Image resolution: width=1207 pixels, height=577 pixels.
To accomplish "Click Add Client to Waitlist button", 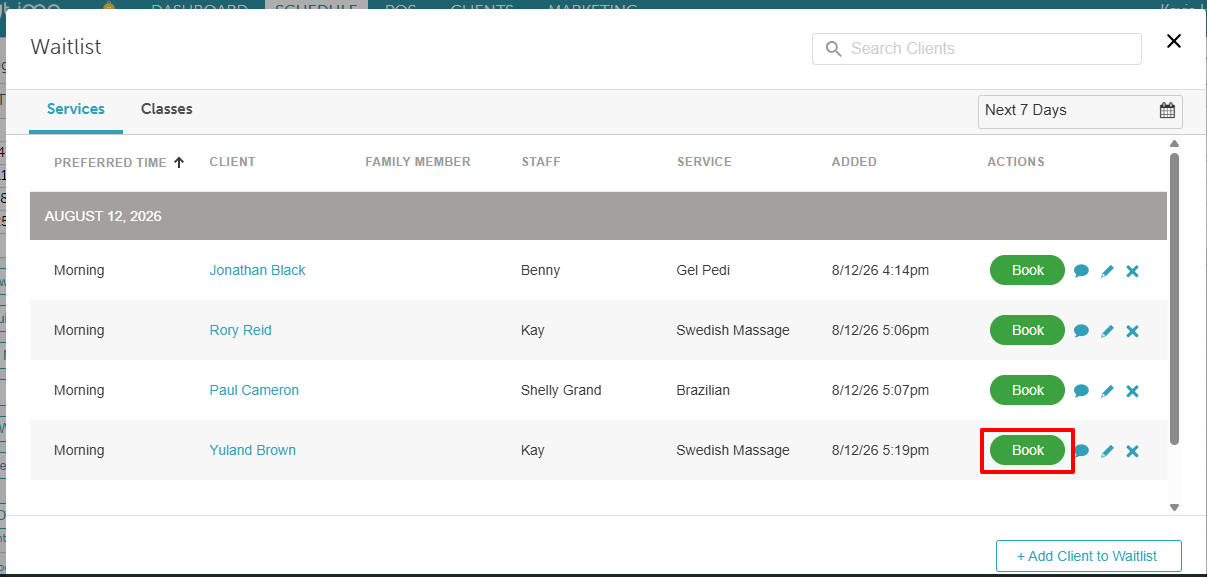I will point(1089,556).
